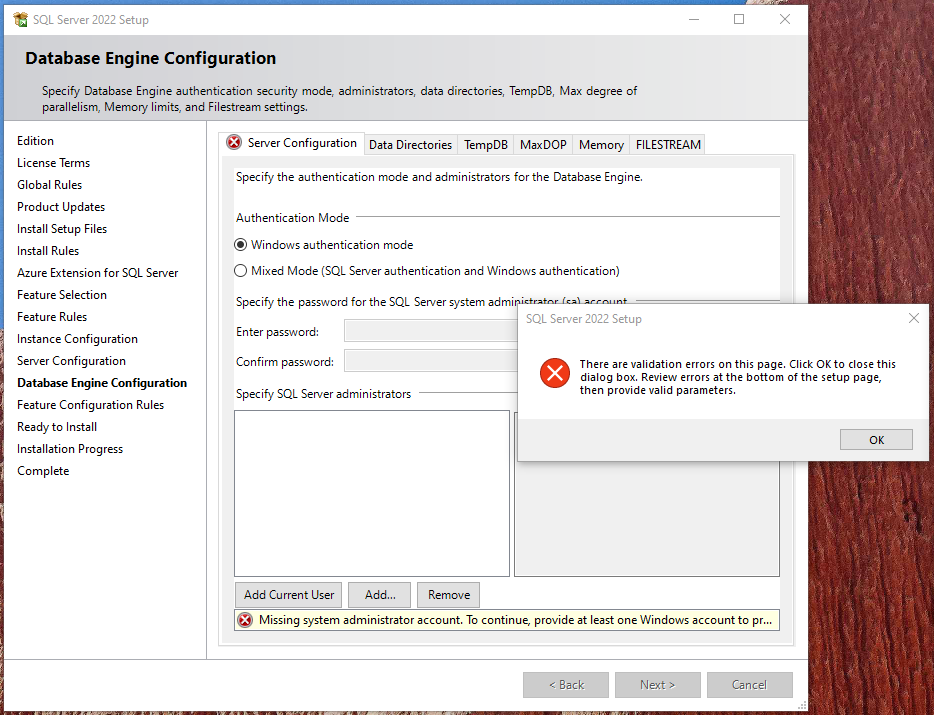
Task: Click OK in the validation error dialog
Action: (876, 440)
